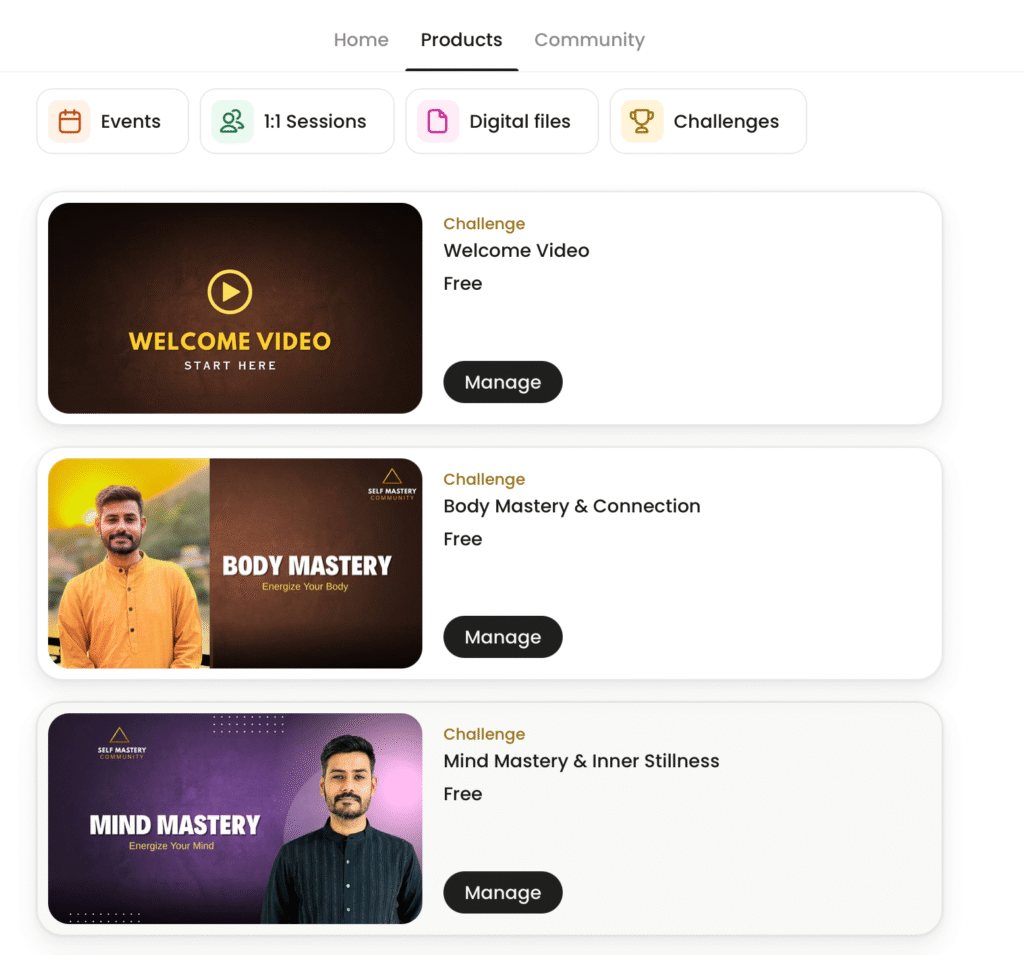Click the yellow trophy Challenges icon
This screenshot has width=1024, height=955.
pos(642,121)
